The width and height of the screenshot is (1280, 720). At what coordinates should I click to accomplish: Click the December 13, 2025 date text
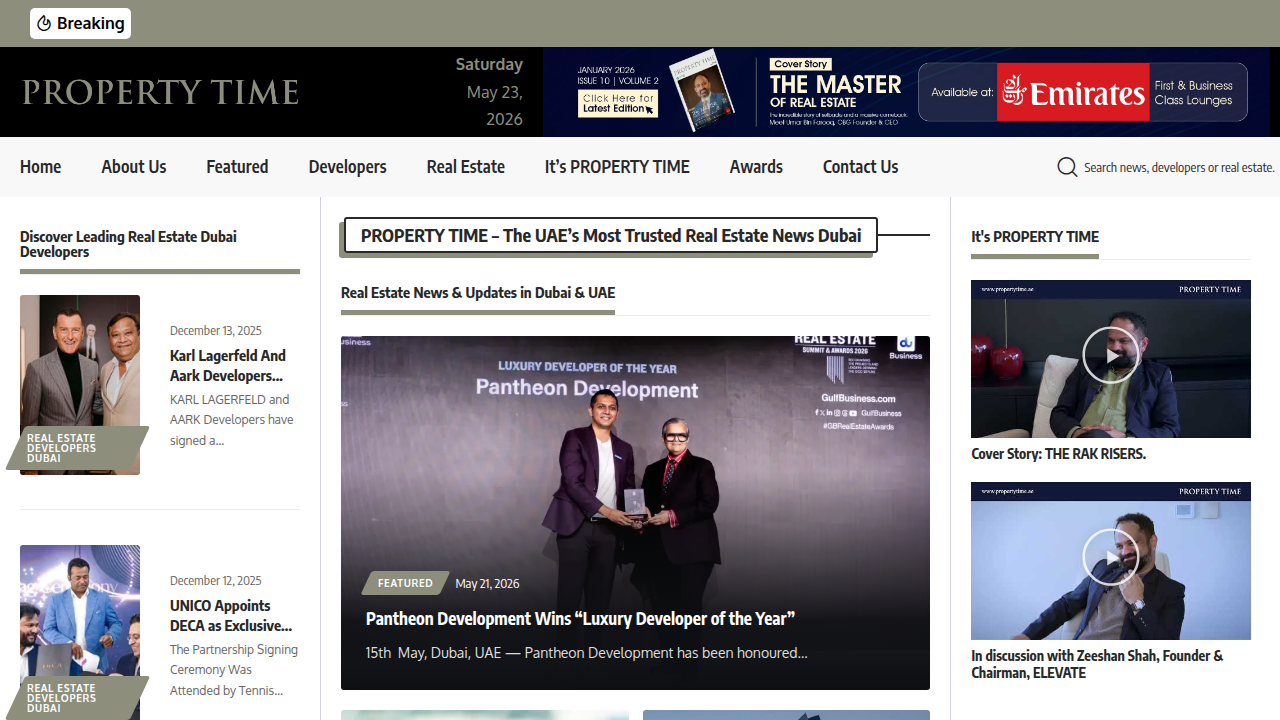[216, 331]
